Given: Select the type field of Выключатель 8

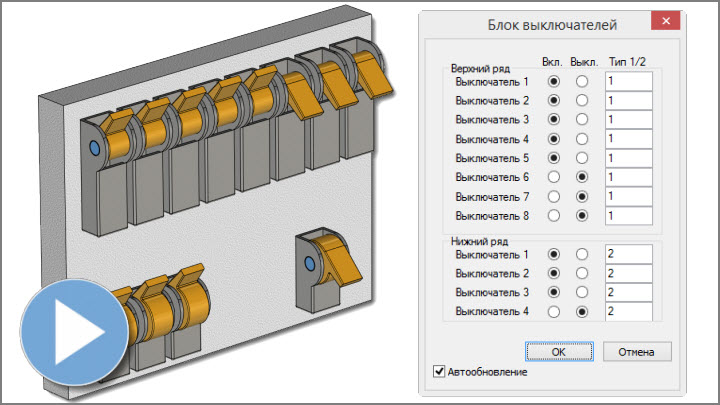Looking at the screenshot, I should click(x=628, y=215).
